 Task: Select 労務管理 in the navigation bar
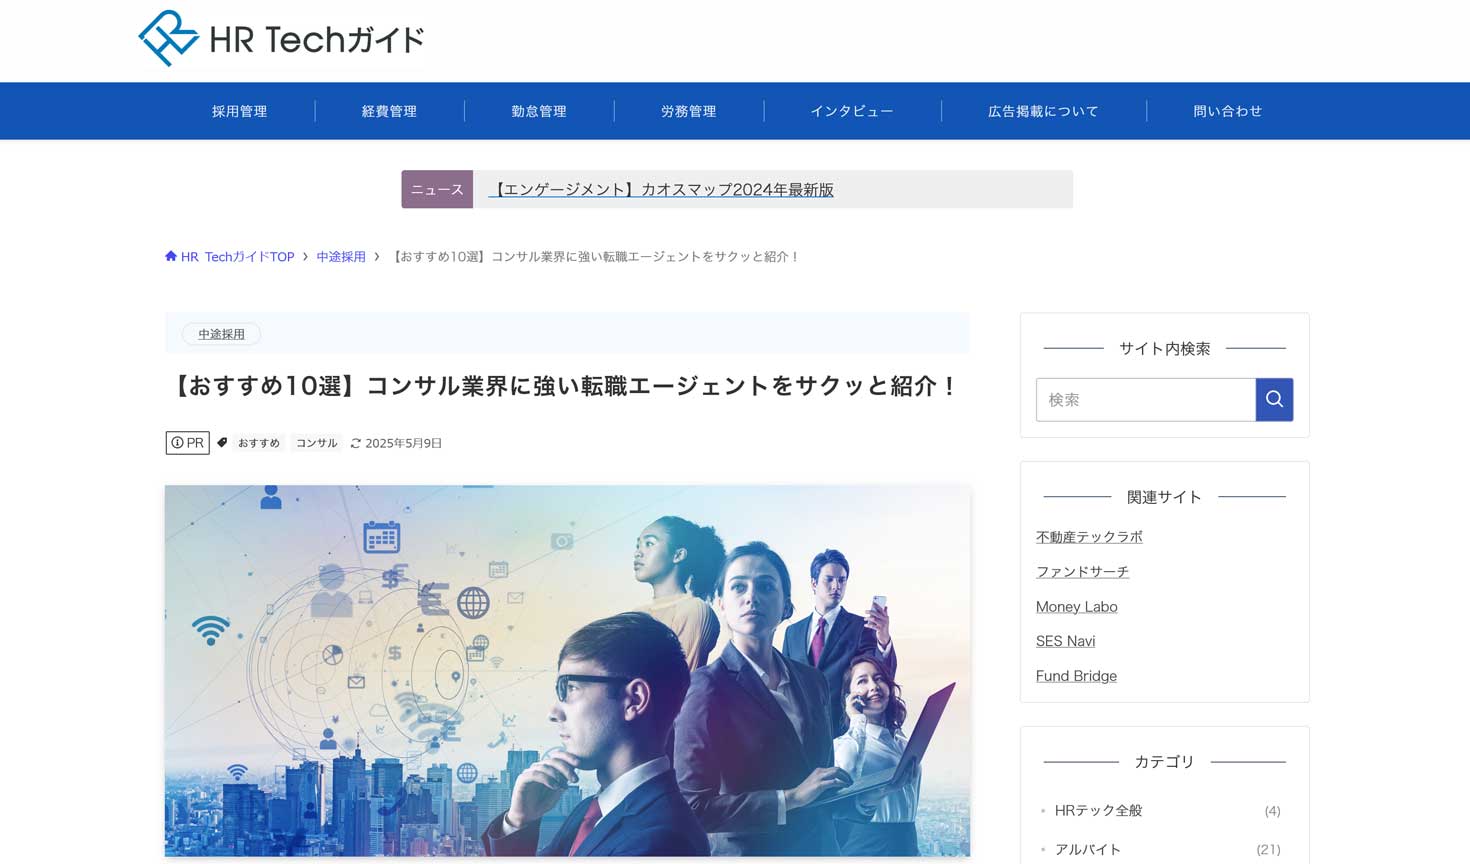point(688,111)
